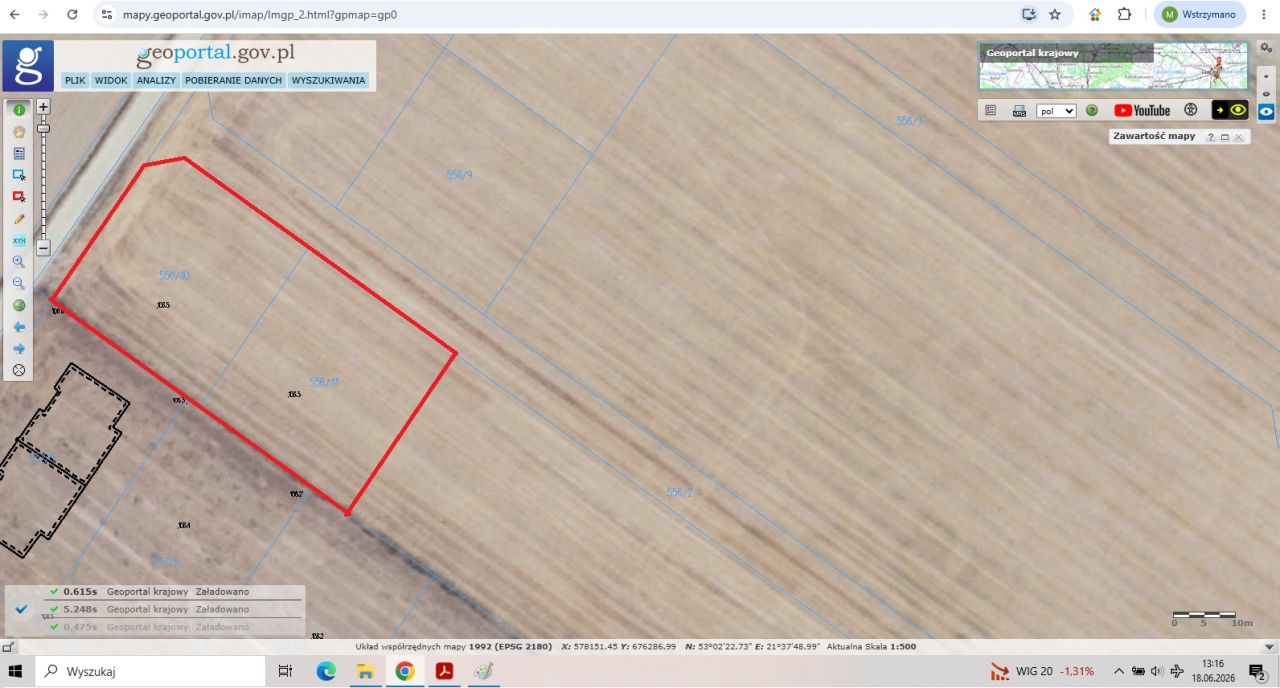1280x688 pixels.
Task: Open the install app icon in address bar
Action: (x=1028, y=15)
